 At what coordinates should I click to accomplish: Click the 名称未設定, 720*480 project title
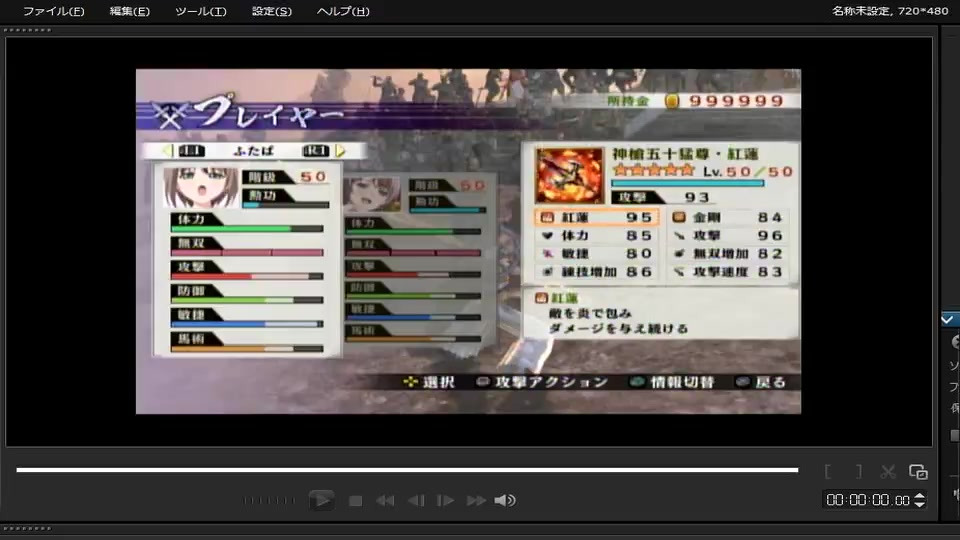(x=890, y=10)
